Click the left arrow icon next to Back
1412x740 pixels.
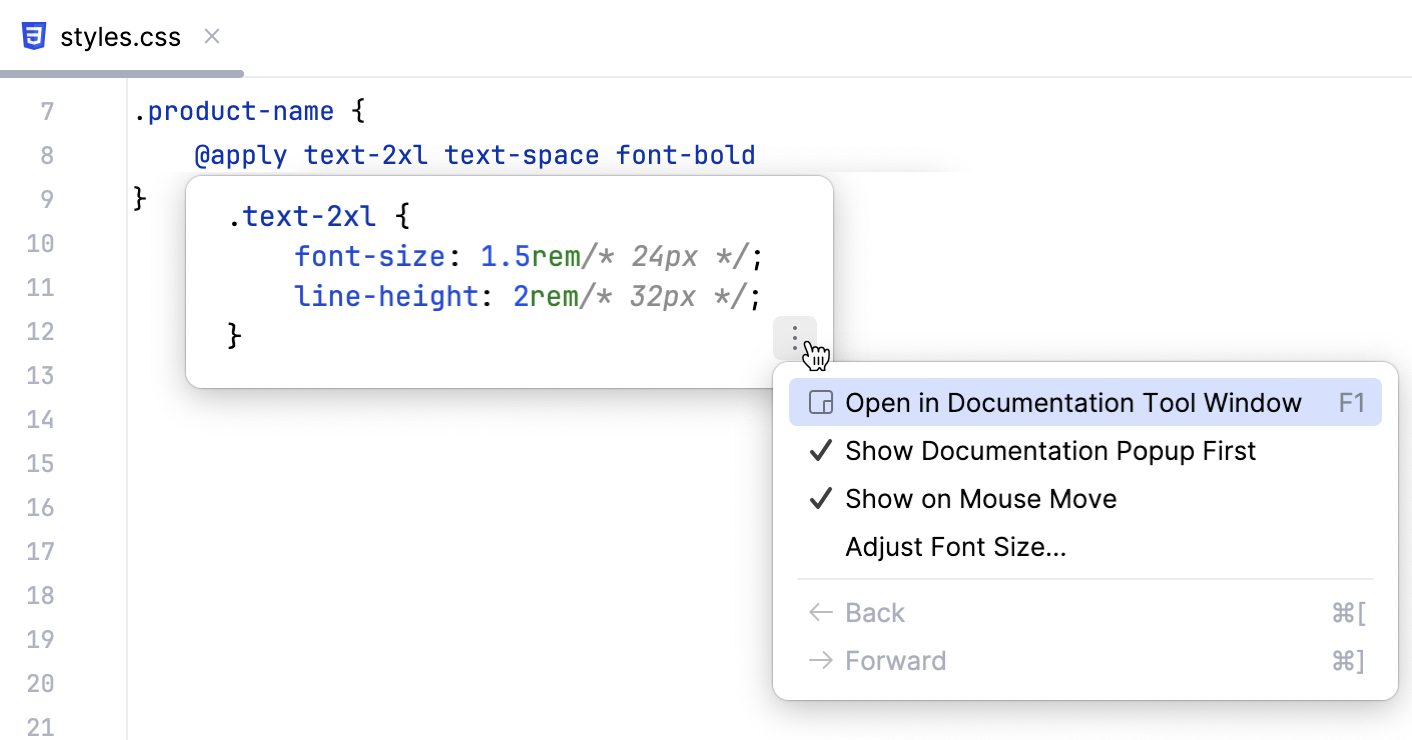pyautogui.click(x=820, y=613)
